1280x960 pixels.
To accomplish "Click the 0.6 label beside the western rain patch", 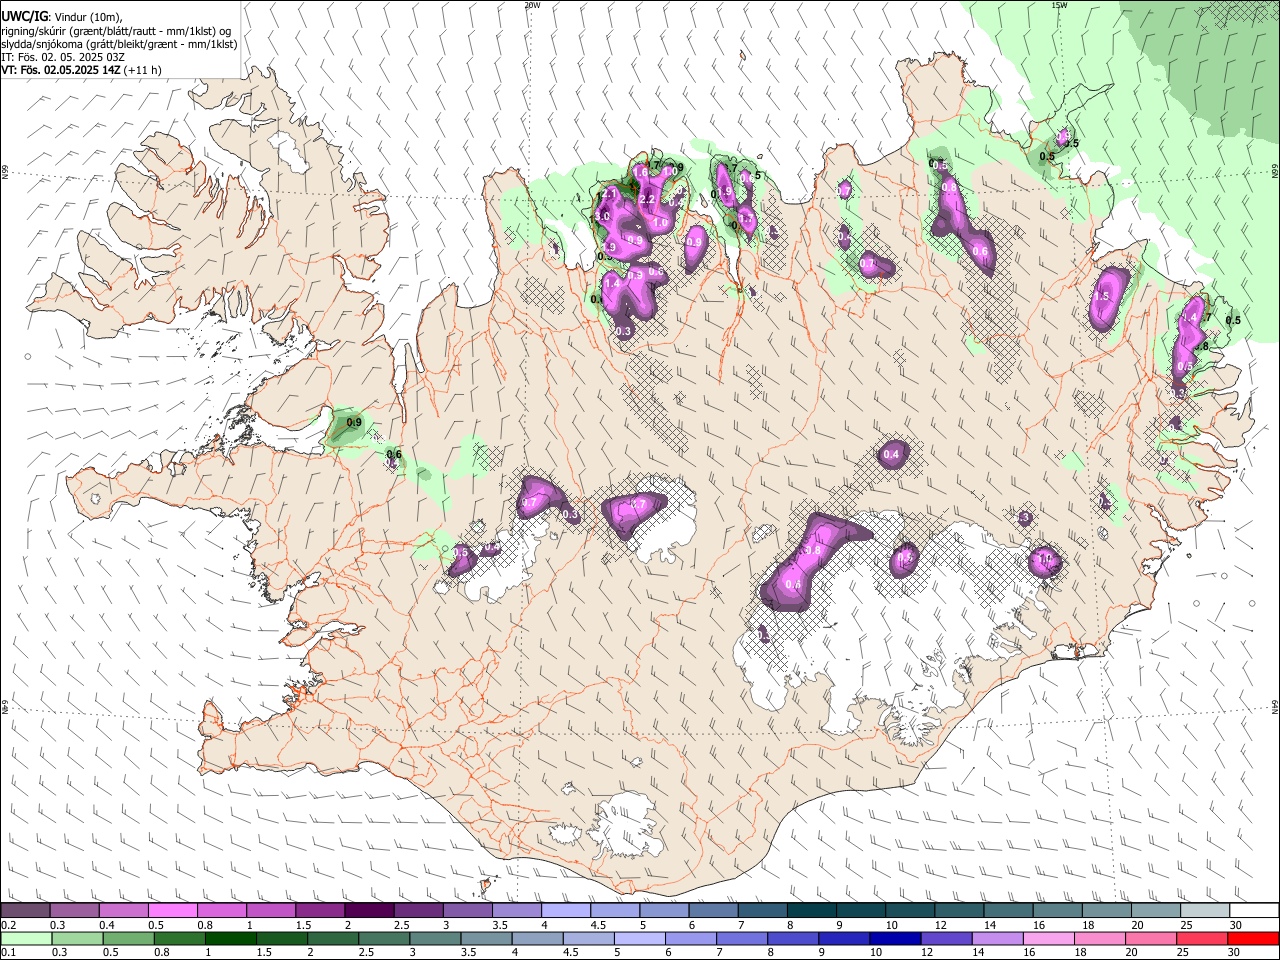I will tap(394, 455).
